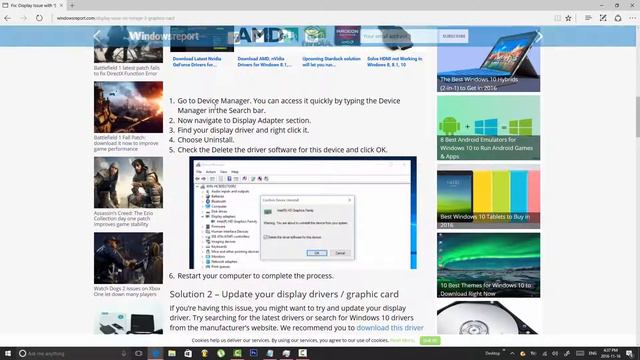Open '10 Best Themes for Windows 10' card

pos(488,265)
